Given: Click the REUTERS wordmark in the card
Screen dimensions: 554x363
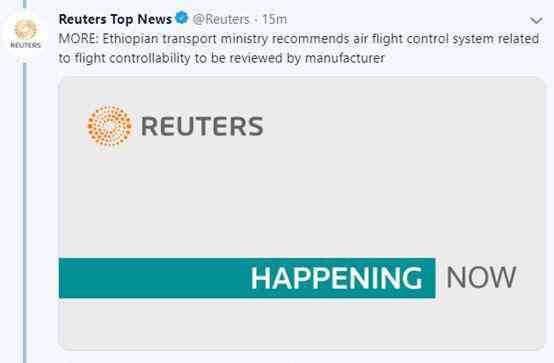Looking at the screenshot, I should (202, 126).
